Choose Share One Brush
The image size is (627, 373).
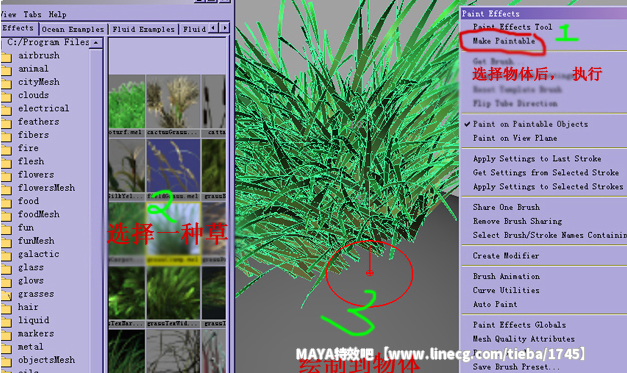point(506,207)
